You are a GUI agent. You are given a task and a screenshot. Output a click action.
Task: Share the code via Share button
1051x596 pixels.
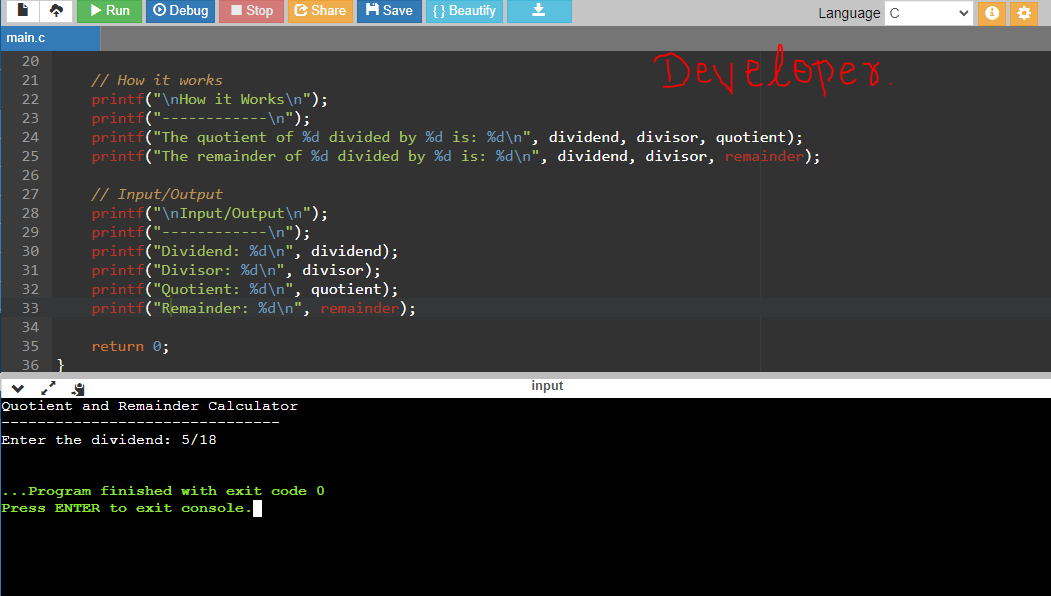[319, 11]
